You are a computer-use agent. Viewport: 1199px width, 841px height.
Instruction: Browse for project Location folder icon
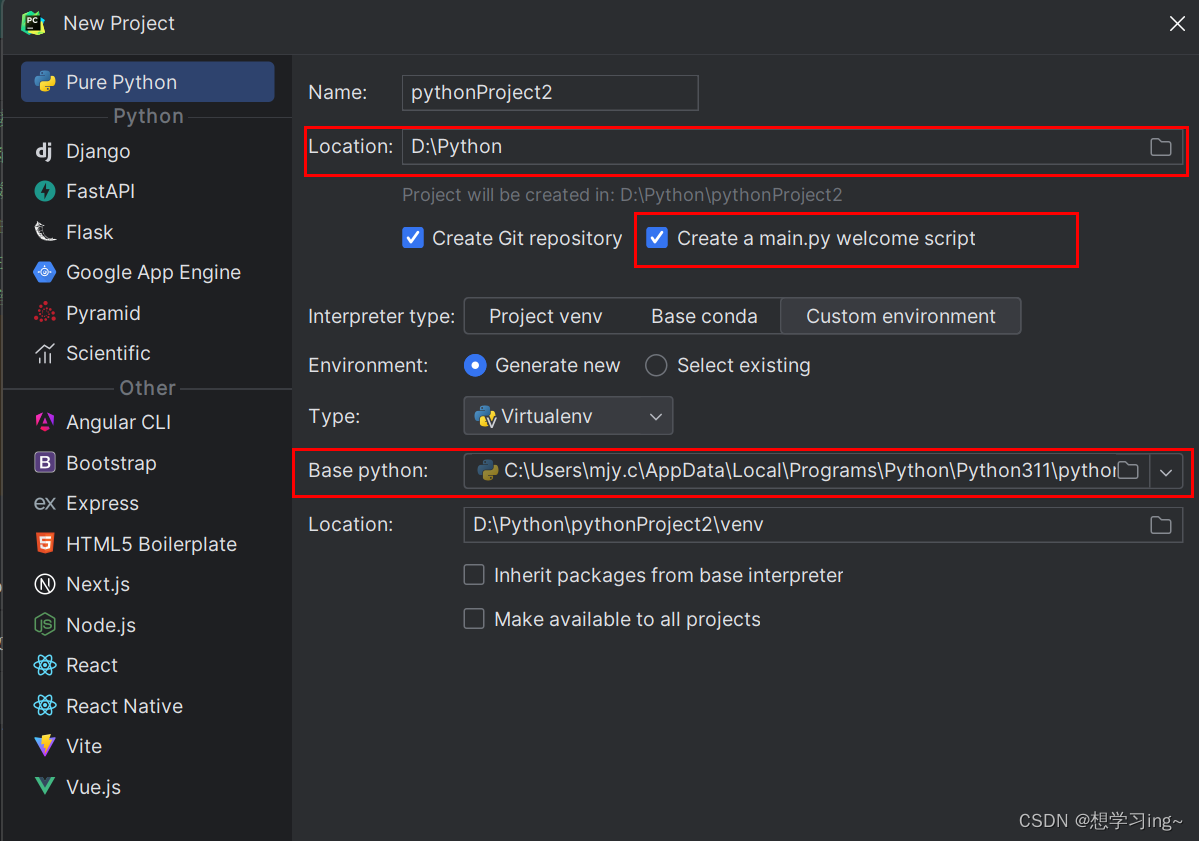(x=1161, y=147)
